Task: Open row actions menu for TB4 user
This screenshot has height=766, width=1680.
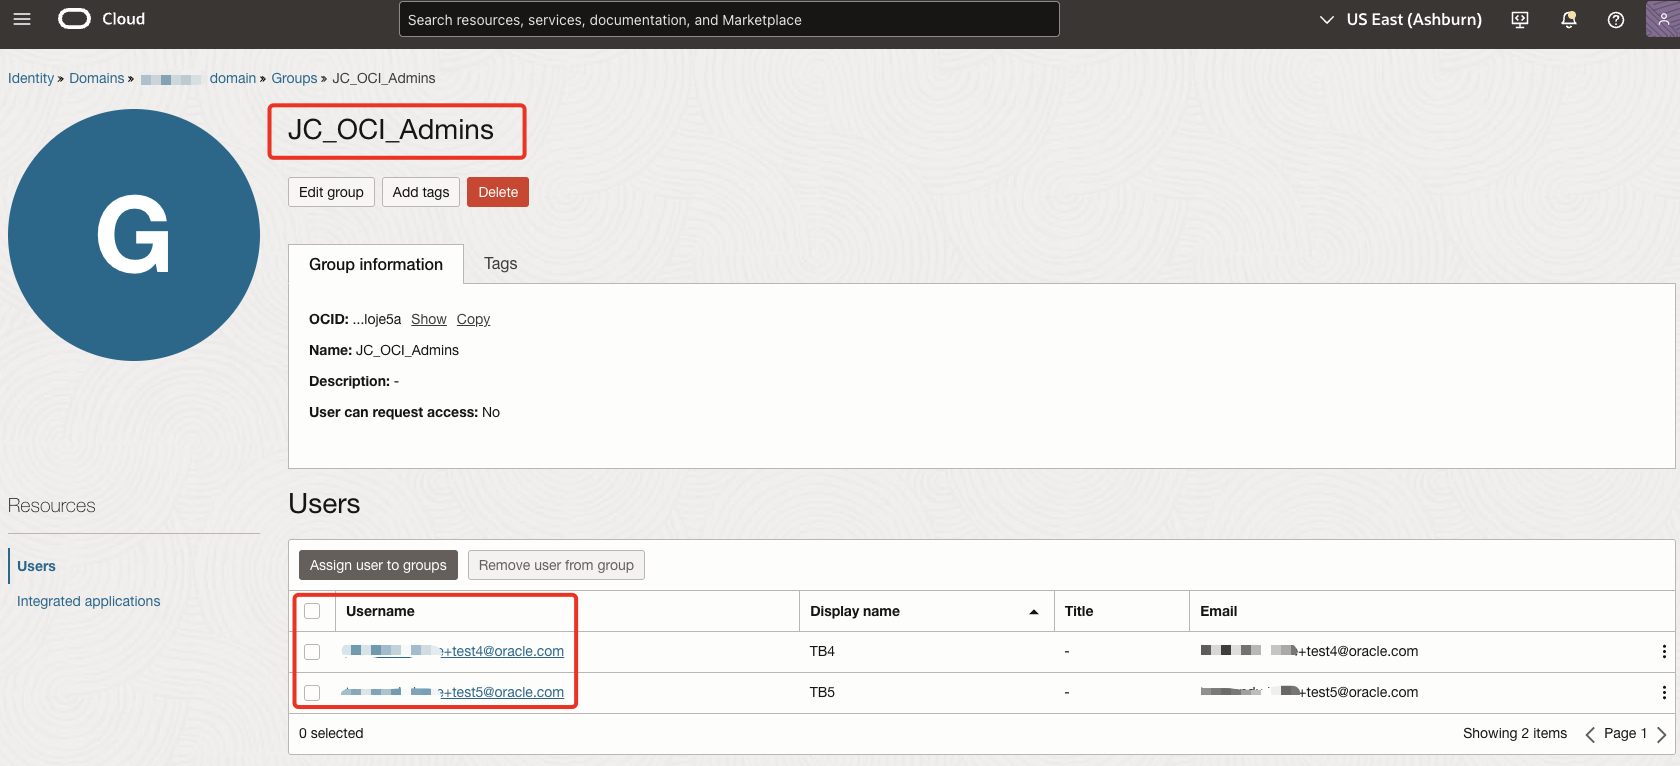Action: (1664, 652)
